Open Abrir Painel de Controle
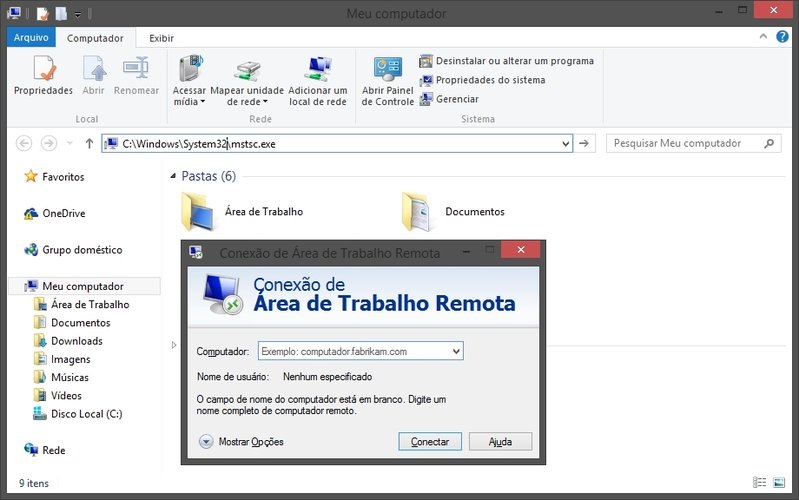The width and height of the screenshot is (799, 500). coord(388,81)
